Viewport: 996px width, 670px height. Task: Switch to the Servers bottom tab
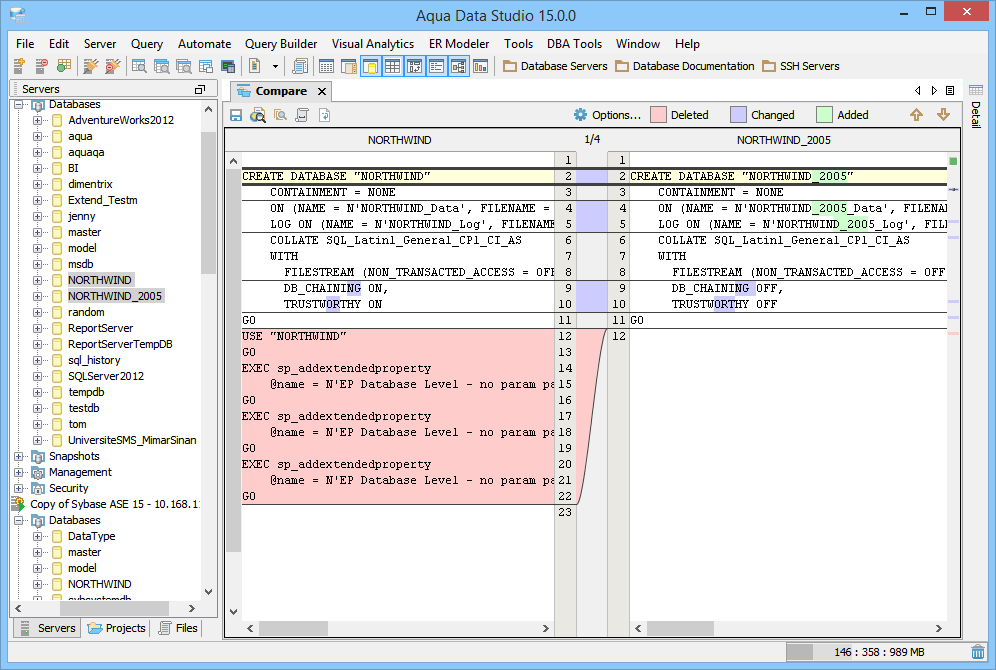pos(48,628)
